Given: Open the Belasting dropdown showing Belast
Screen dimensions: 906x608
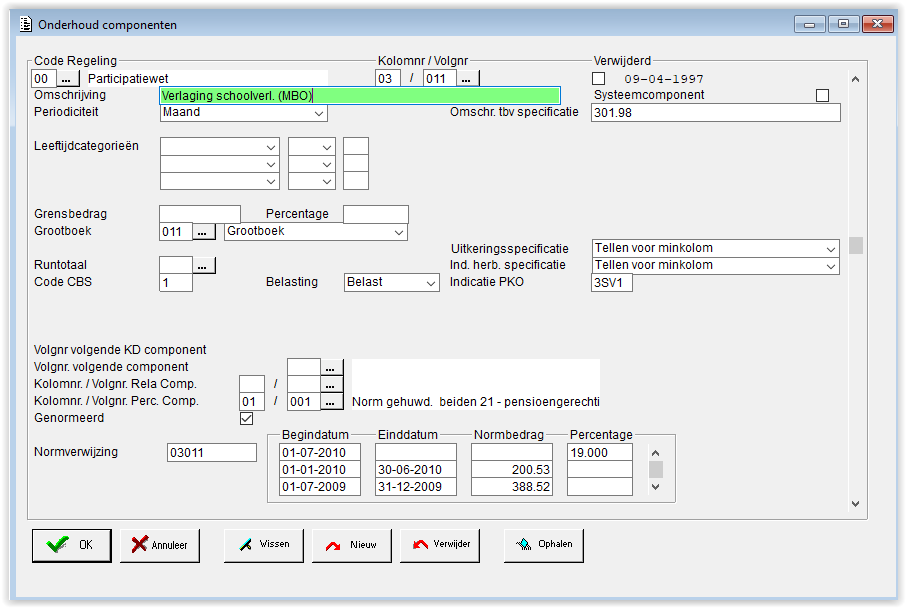Looking at the screenshot, I should tap(392, 283).
